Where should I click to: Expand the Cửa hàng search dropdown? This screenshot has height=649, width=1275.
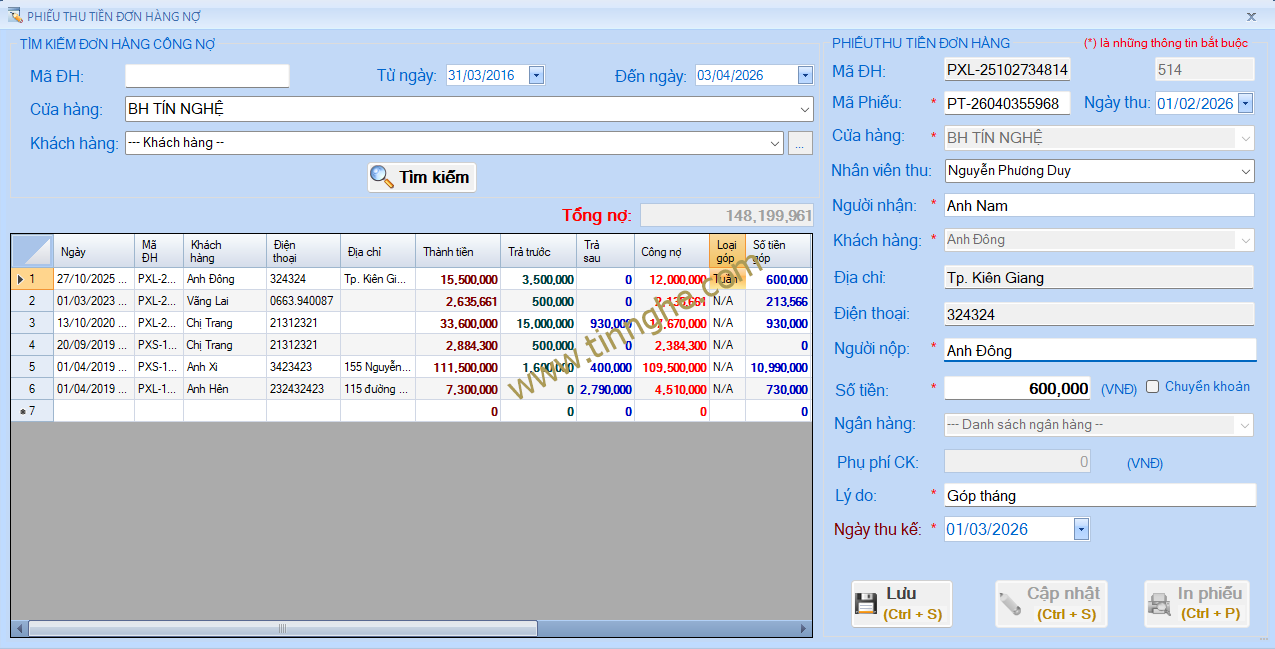tap(805, 109)
